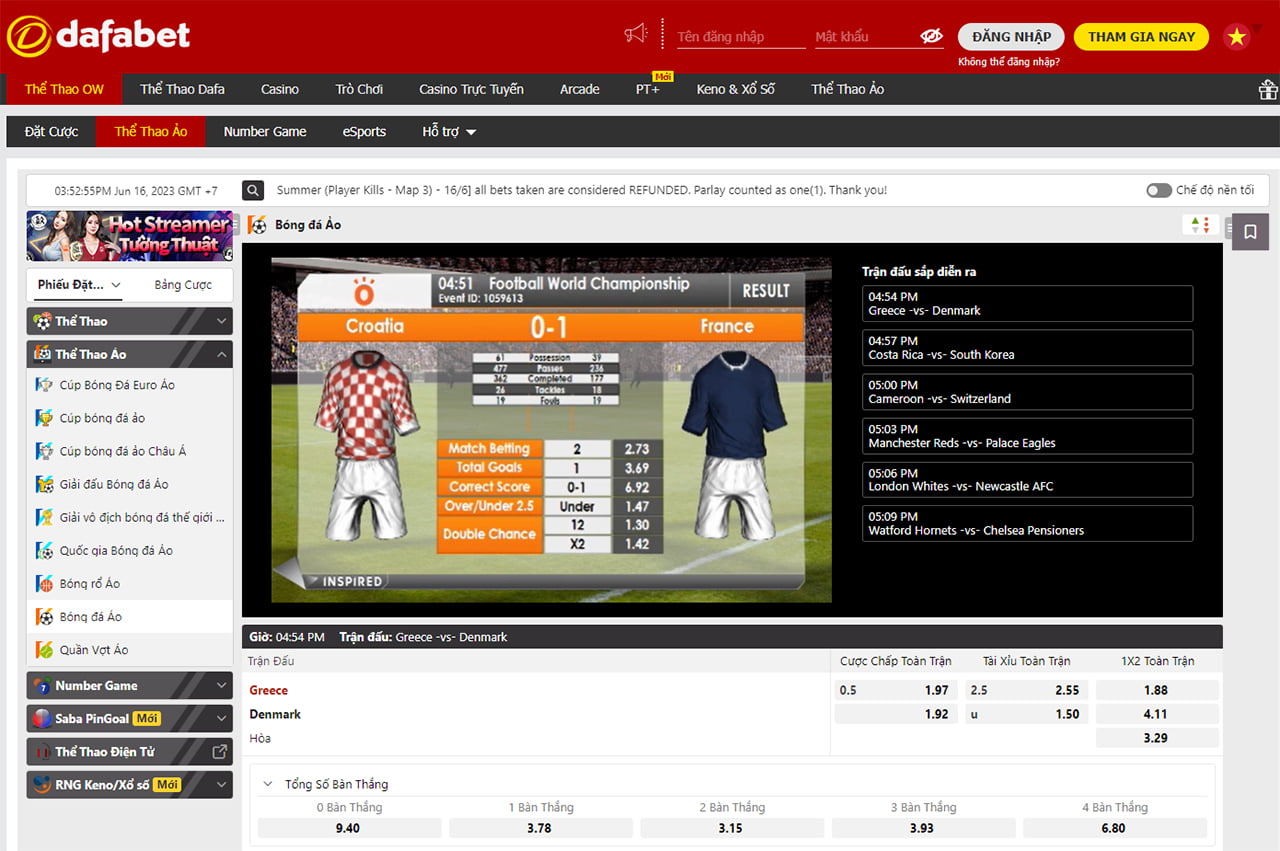Enable Chế độ nền tối dark mode
This screenshot has width=1280, height=851.
(1159, 190)
